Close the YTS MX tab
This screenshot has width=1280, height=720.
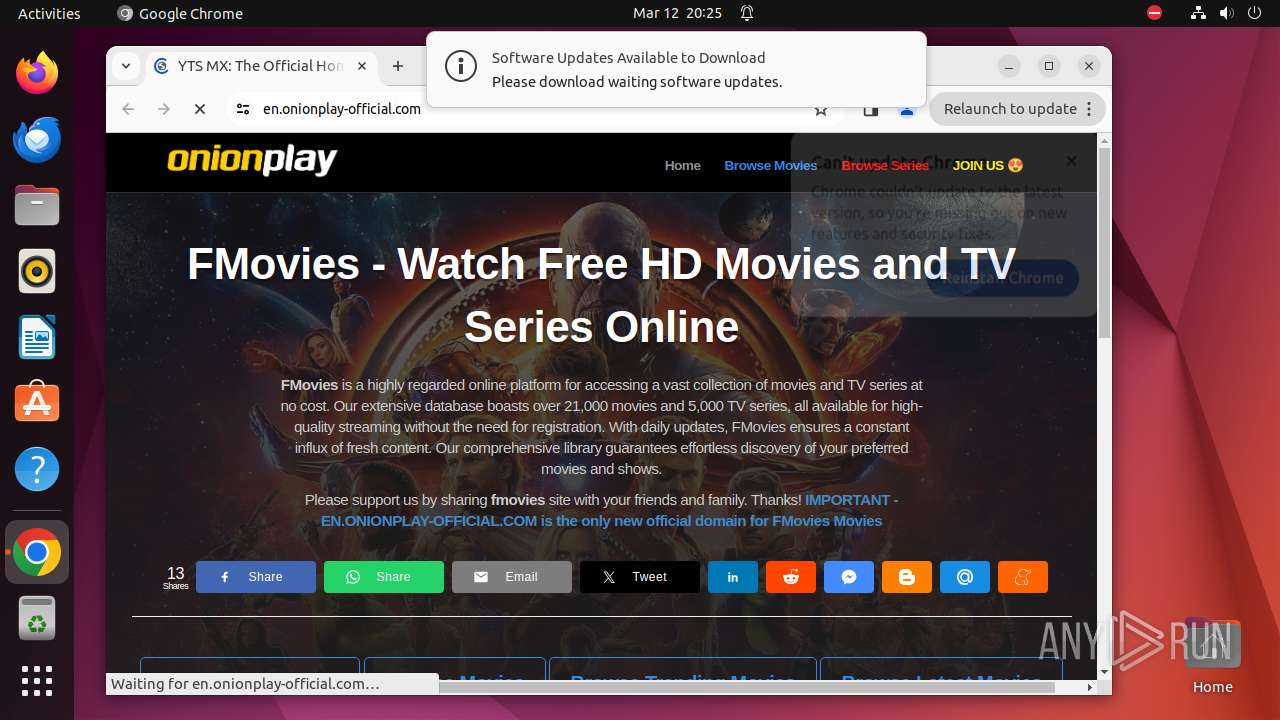click(362, 66)
